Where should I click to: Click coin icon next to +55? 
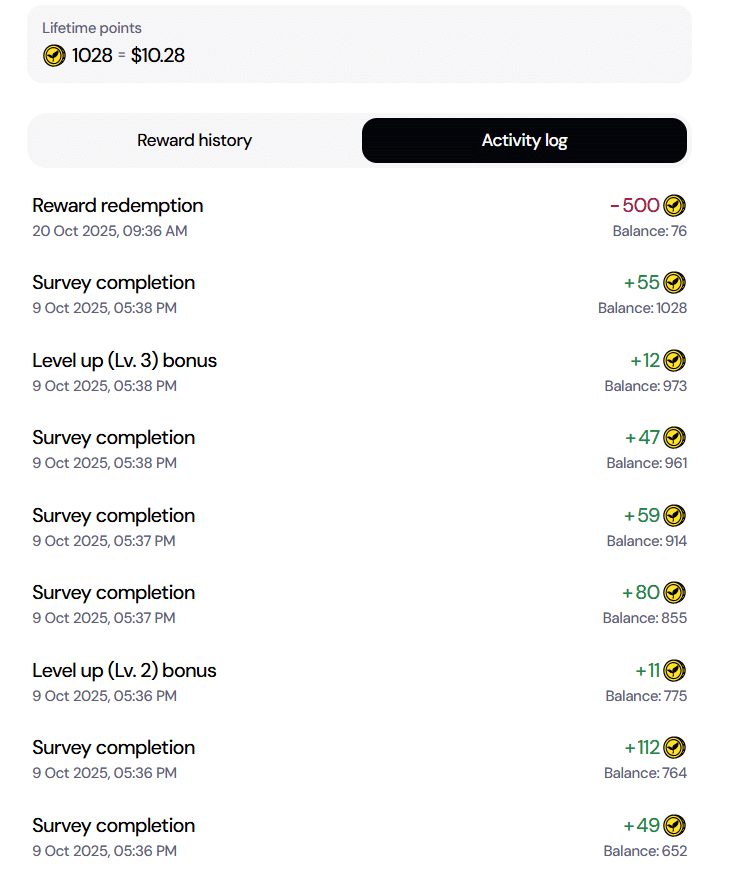pos(675,283)
